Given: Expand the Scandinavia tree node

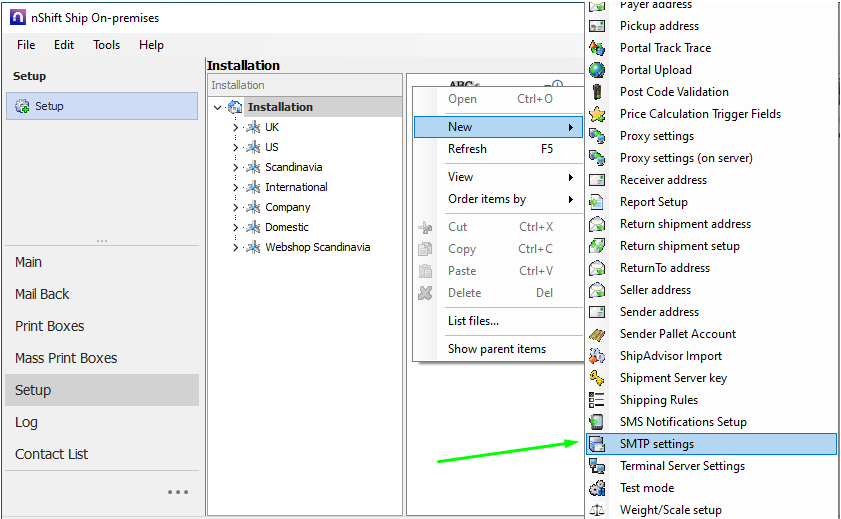Looking at the screenshot, I should click(x=235, y=167).
